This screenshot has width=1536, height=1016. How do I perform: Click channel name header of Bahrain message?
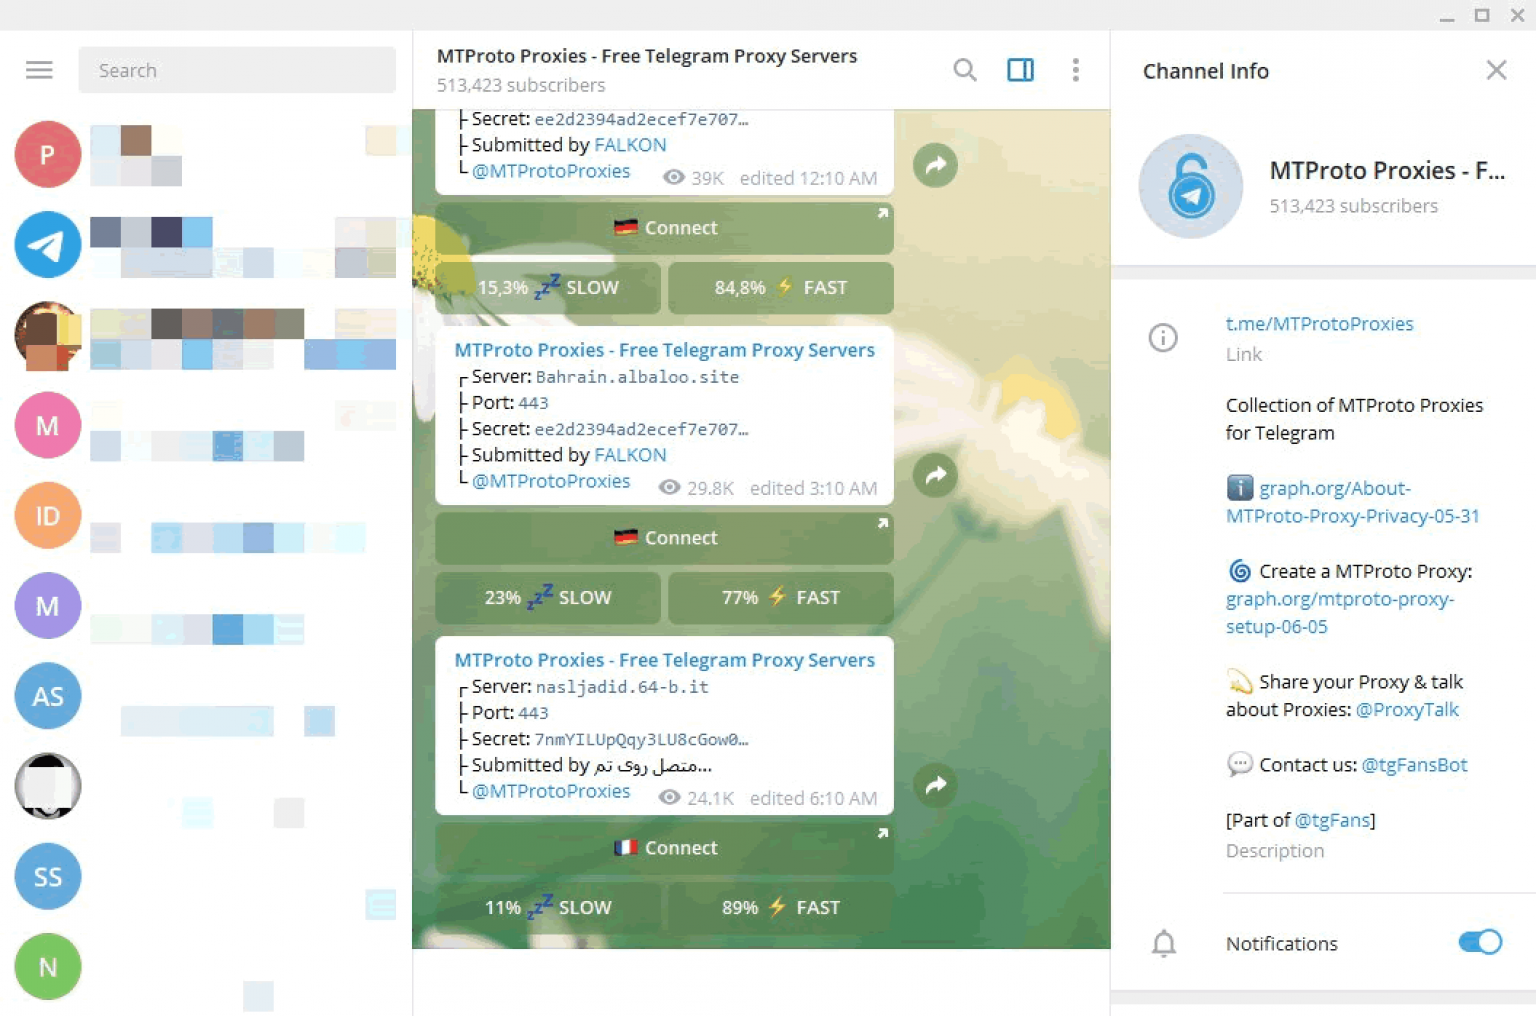[x=664, y=350]
